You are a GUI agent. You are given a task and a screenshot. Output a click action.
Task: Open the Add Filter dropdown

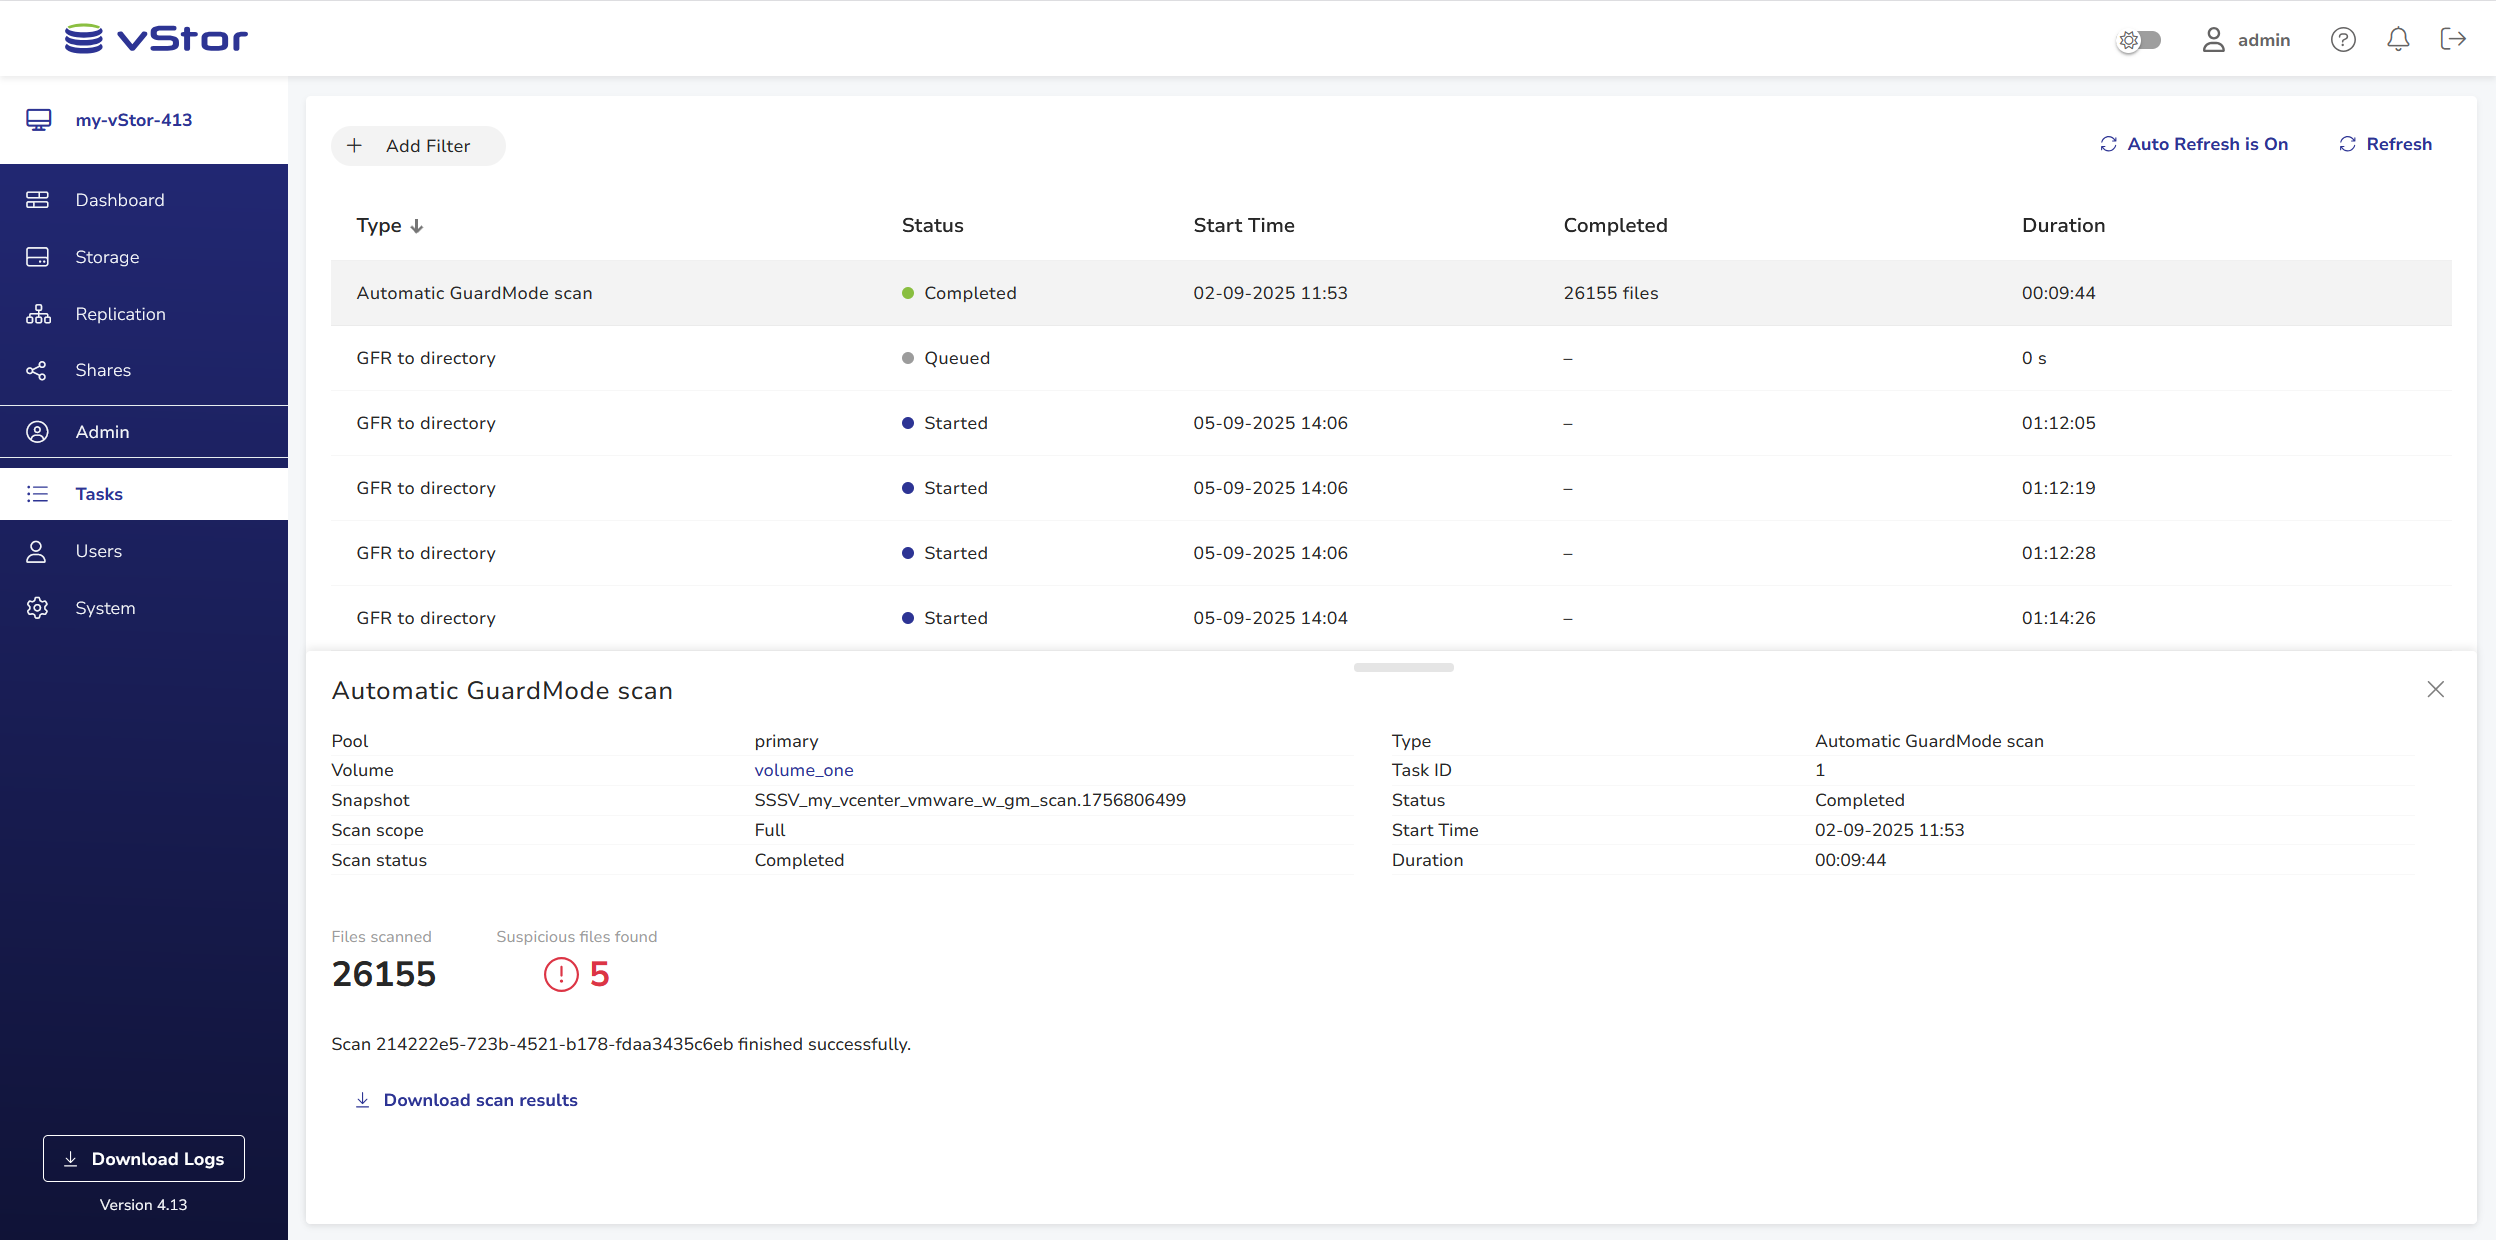(x=418, y=146)
